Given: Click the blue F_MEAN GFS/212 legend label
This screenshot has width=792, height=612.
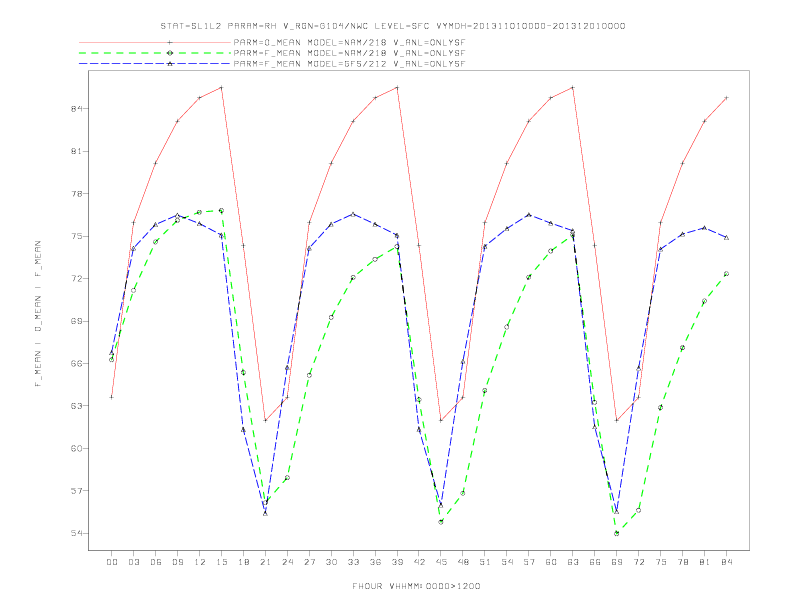Looking at the screenshot, I should point(349,64).
